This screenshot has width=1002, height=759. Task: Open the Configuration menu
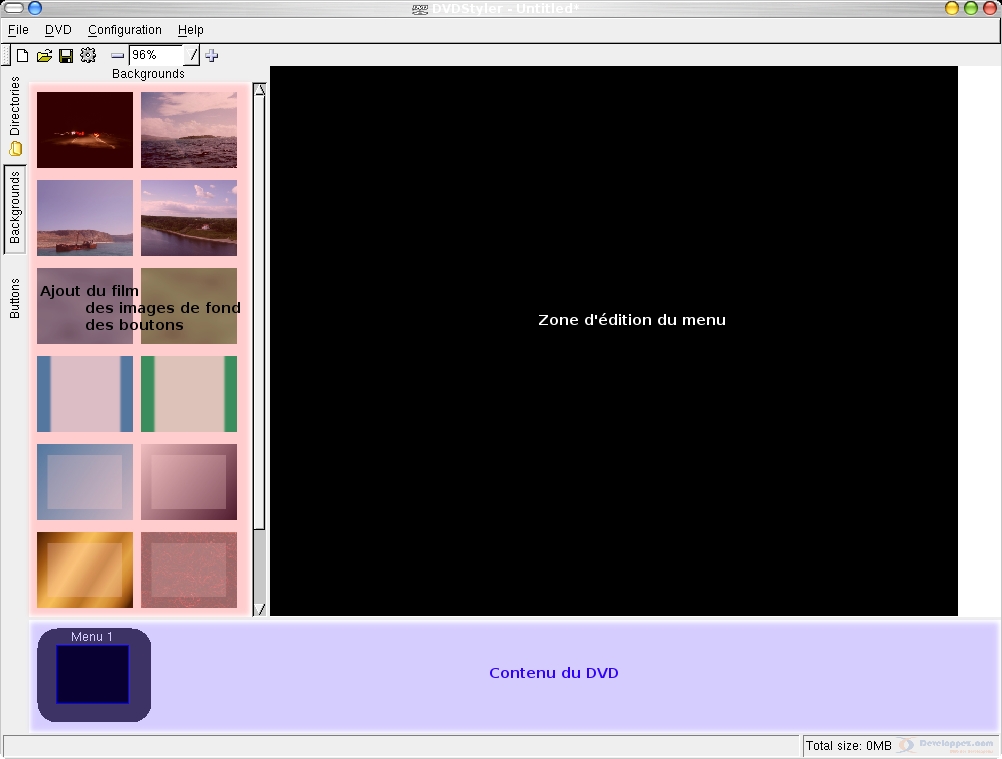125,30
